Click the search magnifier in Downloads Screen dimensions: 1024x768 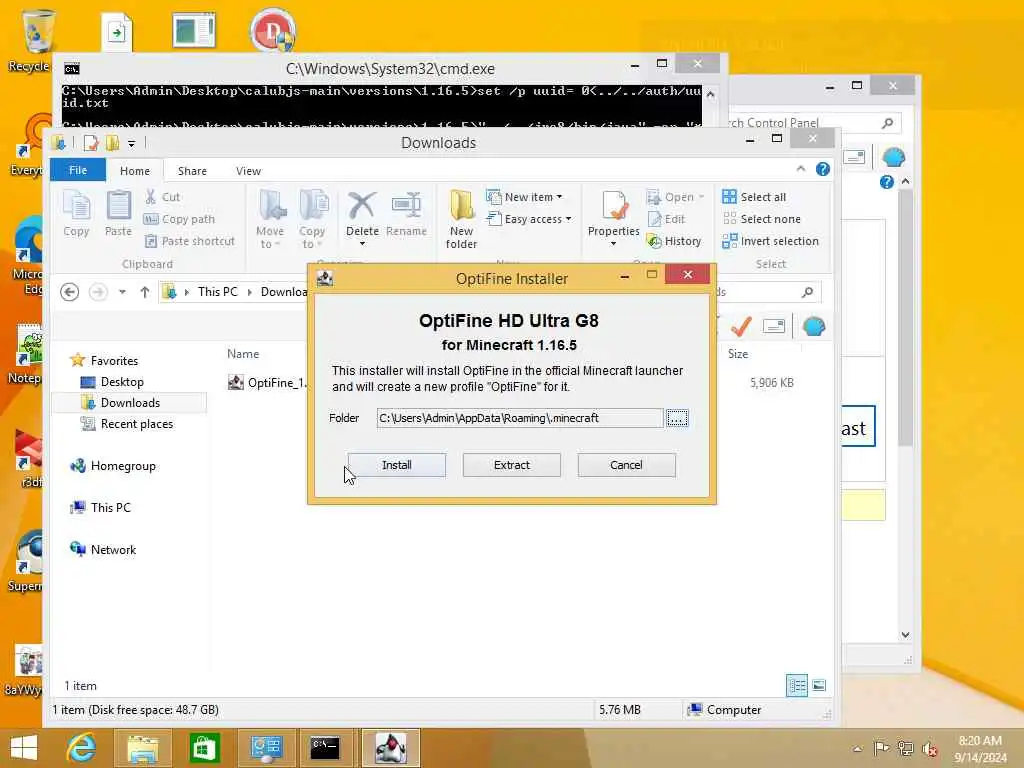pyautogui.click(x=808, y=292)
